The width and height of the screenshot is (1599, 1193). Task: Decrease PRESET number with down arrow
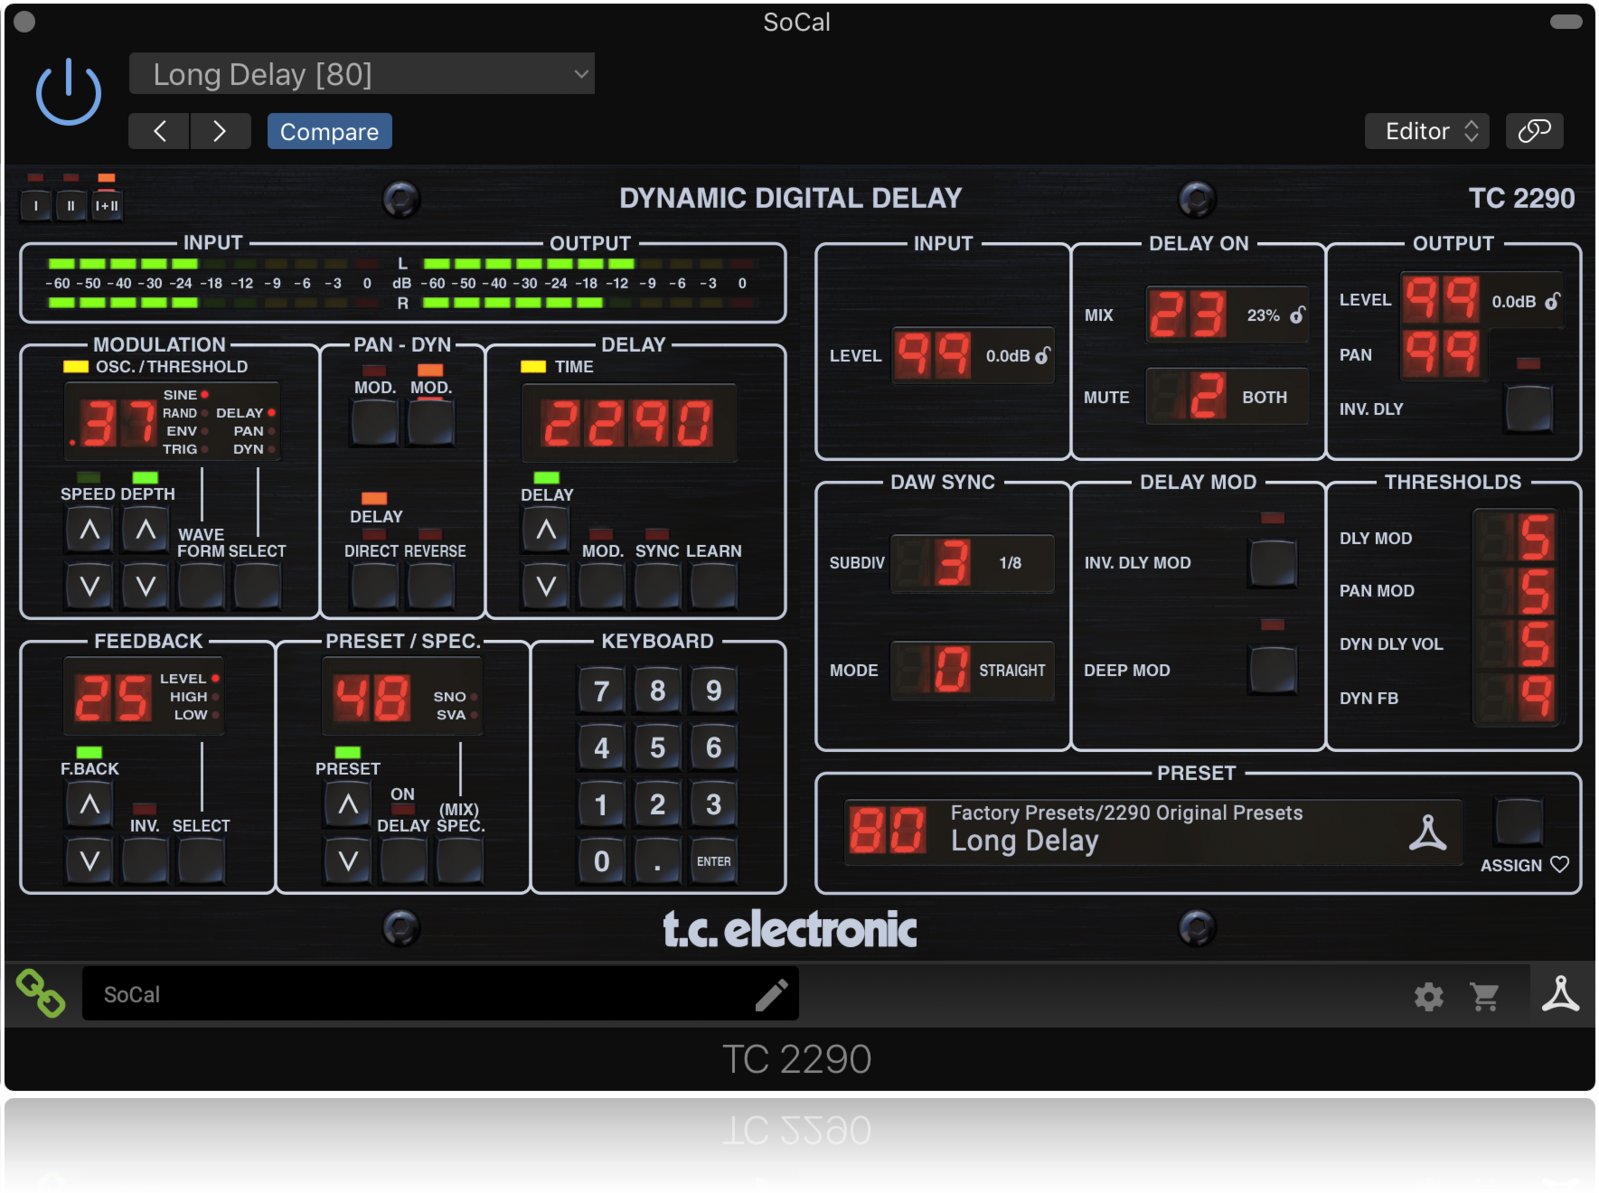[x=348, y=860]
